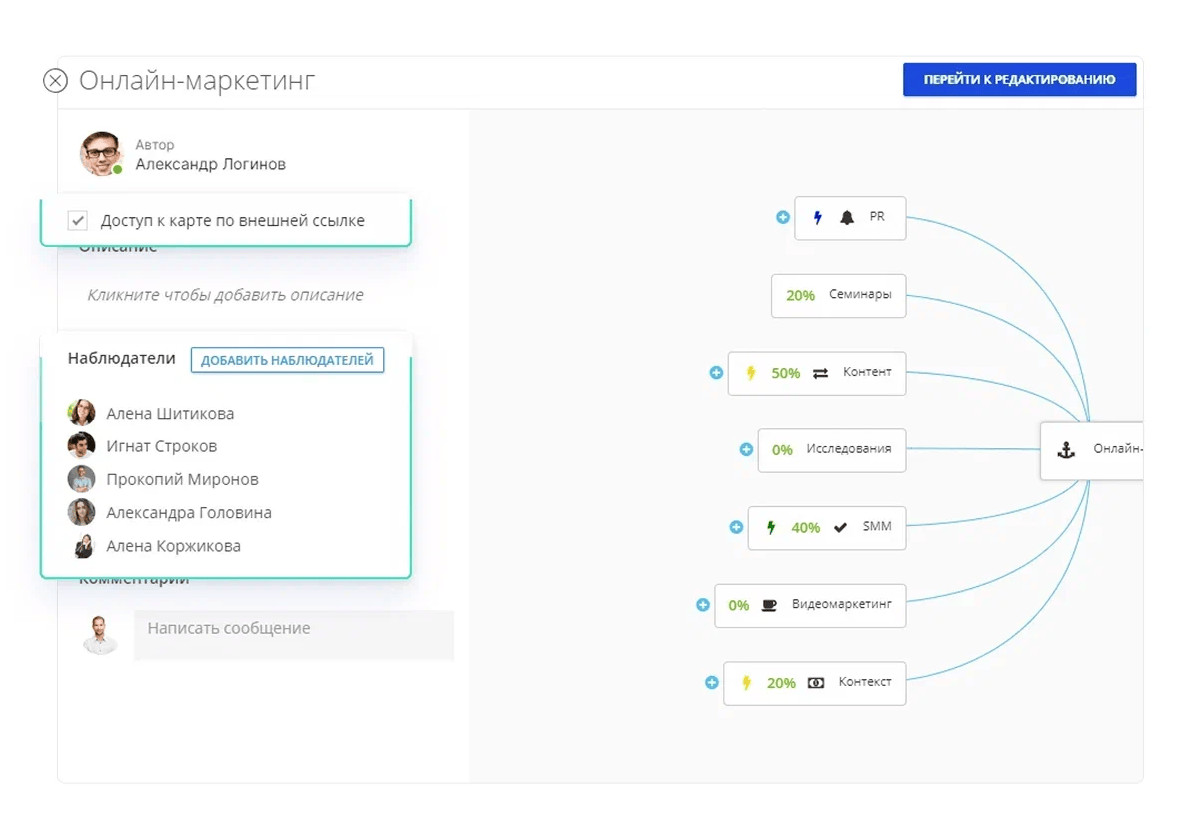
Task: Click the 20% progress in Семинары node
Action: point(800,296)
